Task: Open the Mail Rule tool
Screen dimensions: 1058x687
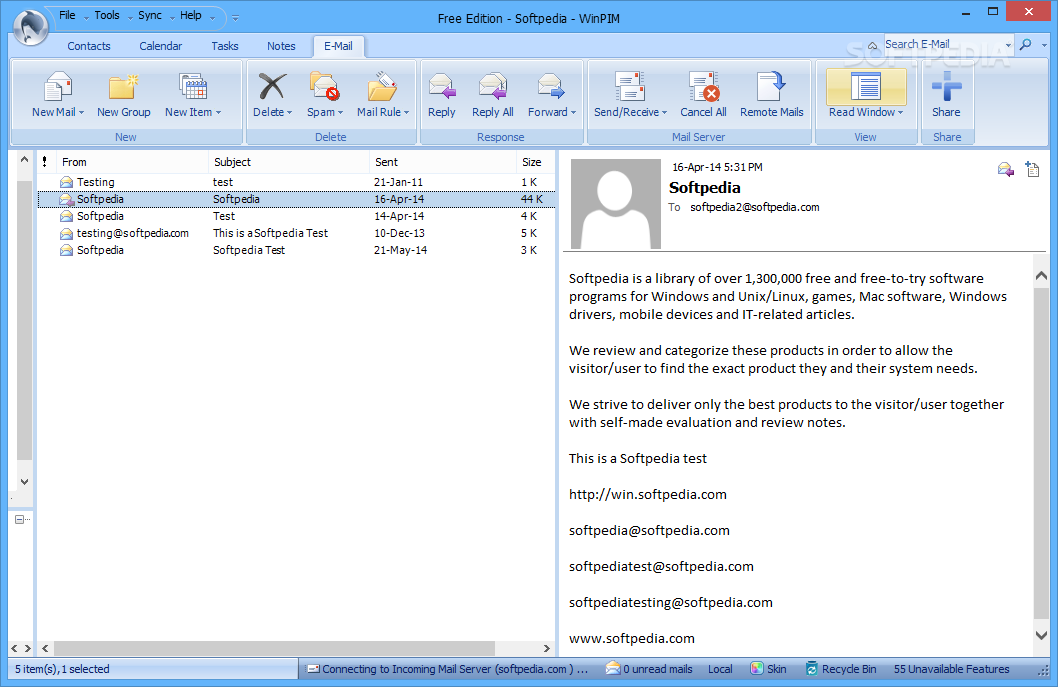Action: [382, 86]
